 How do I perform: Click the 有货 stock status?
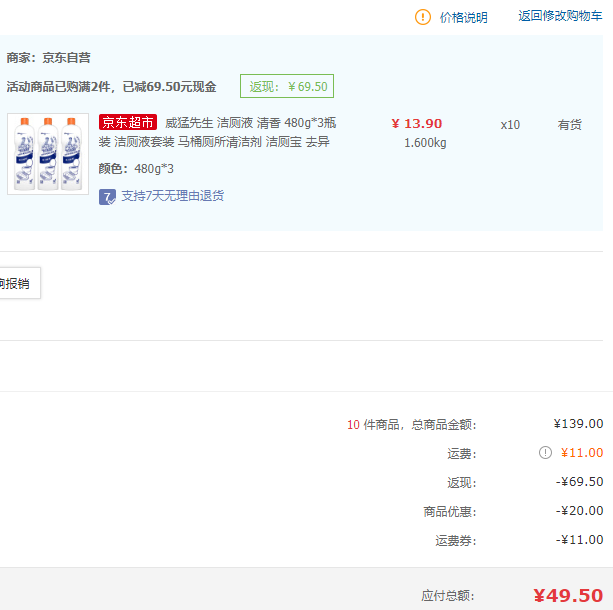[569, 125]
